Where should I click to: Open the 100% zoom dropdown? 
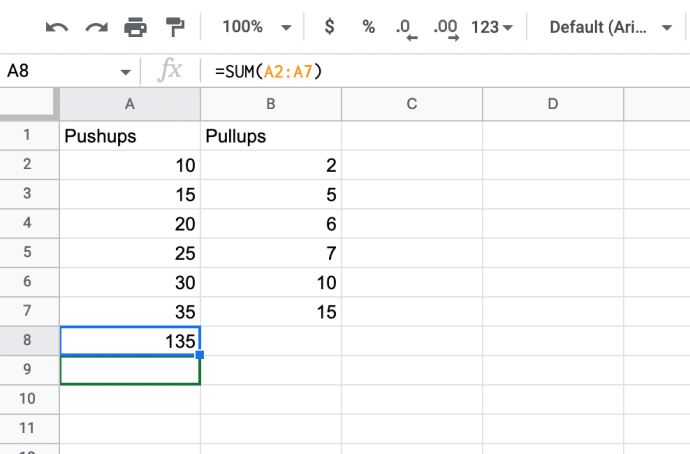256,27
